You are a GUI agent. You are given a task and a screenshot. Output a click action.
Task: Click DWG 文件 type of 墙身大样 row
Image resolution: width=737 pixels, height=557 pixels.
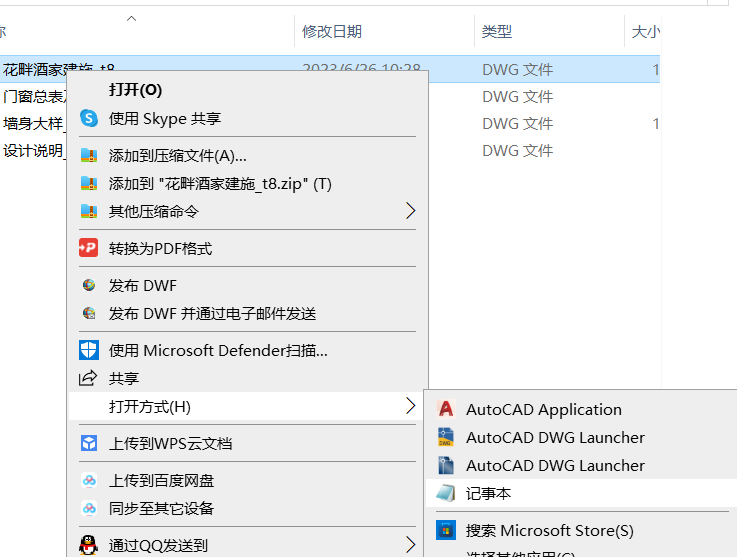[517, 124]
